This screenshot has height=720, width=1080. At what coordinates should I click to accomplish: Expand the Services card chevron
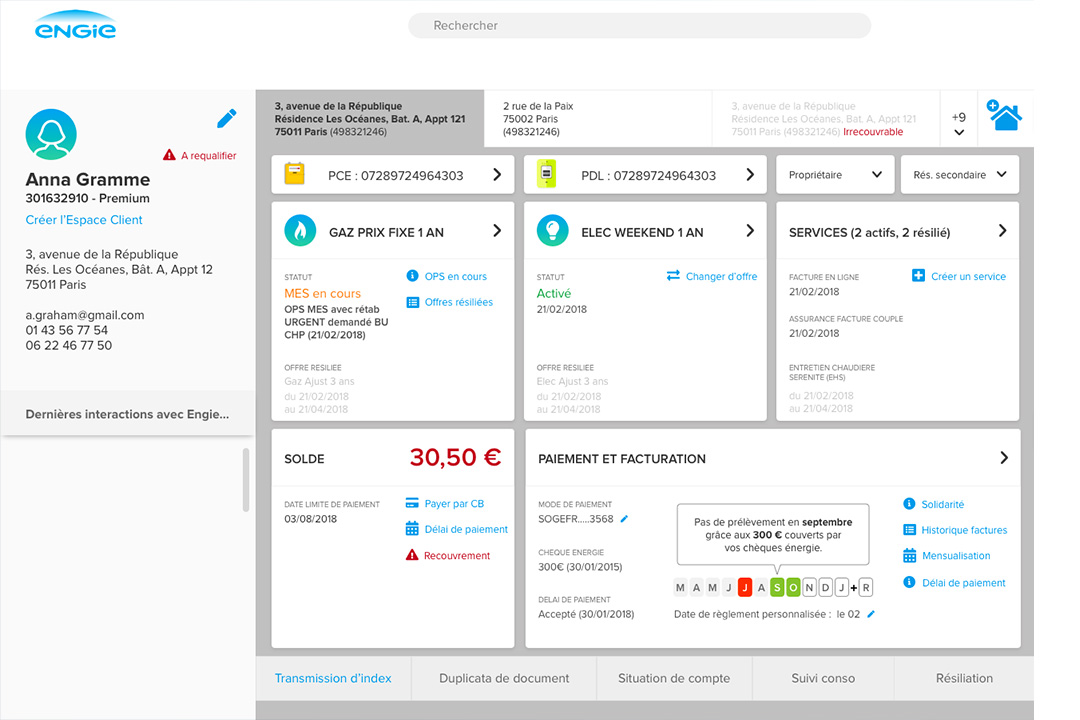pos(1002,231)
